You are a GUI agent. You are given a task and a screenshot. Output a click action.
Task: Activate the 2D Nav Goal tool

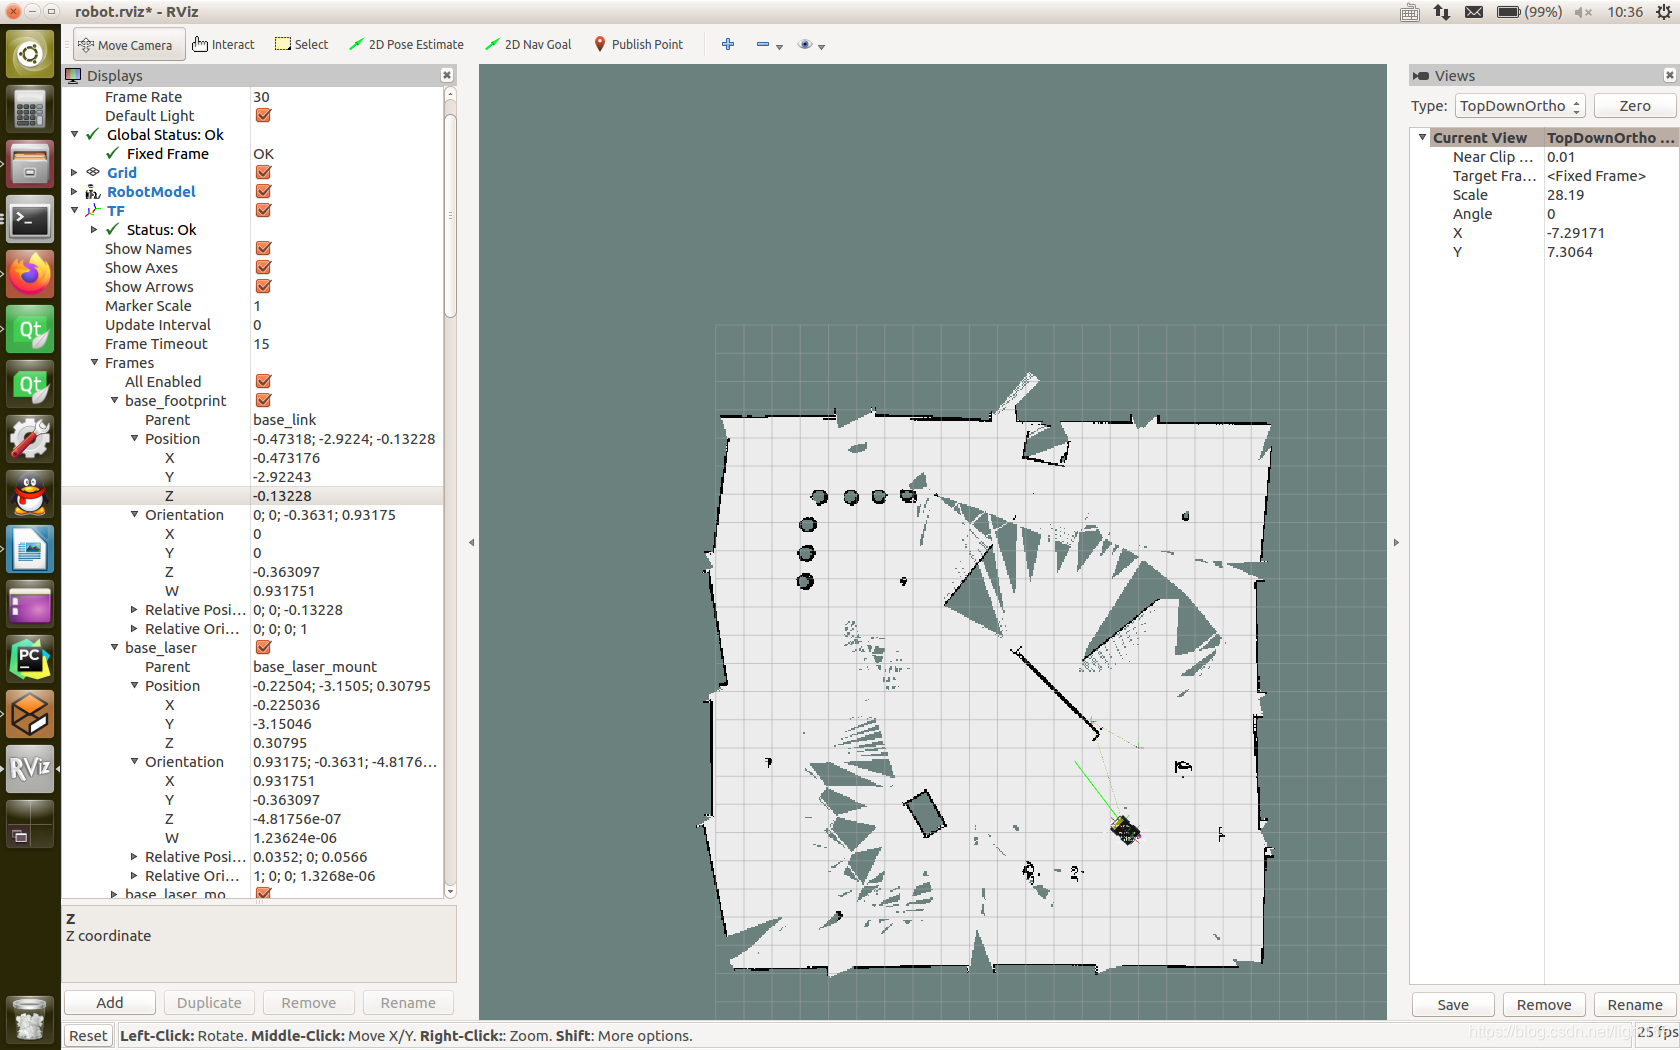pyautogui.click(x=528, y=45)
